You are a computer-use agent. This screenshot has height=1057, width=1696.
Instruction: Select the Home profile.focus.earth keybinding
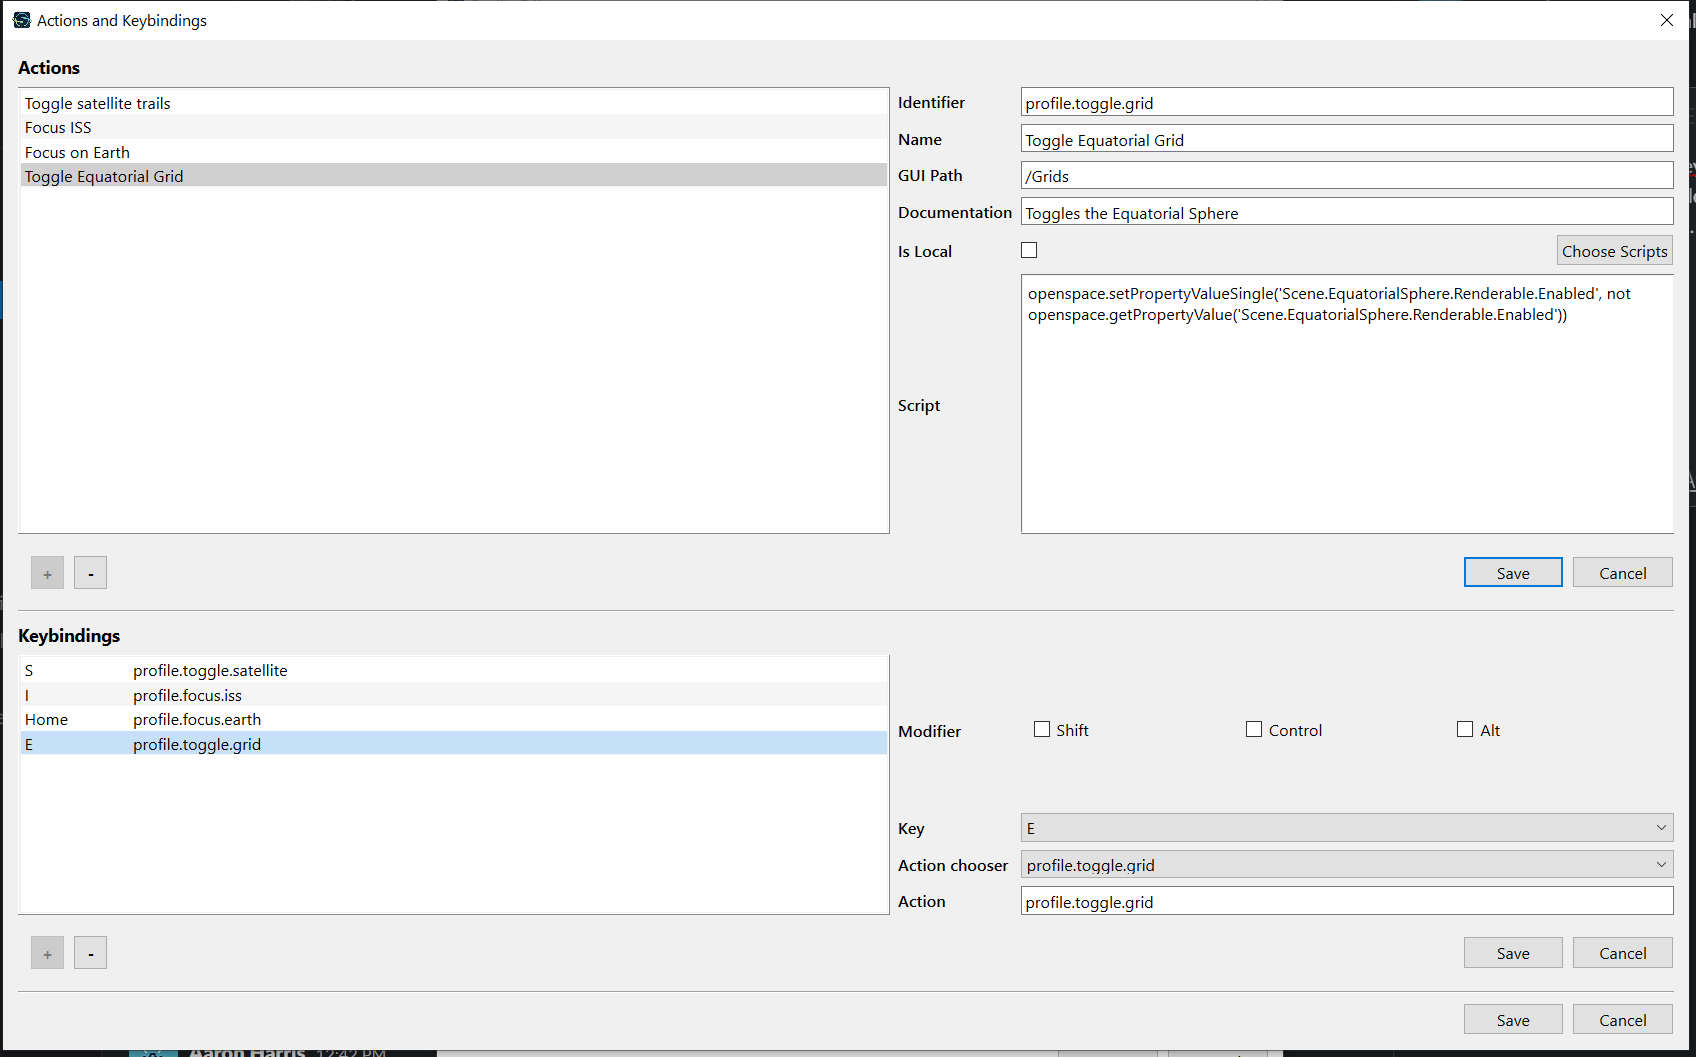coord(453,719)
